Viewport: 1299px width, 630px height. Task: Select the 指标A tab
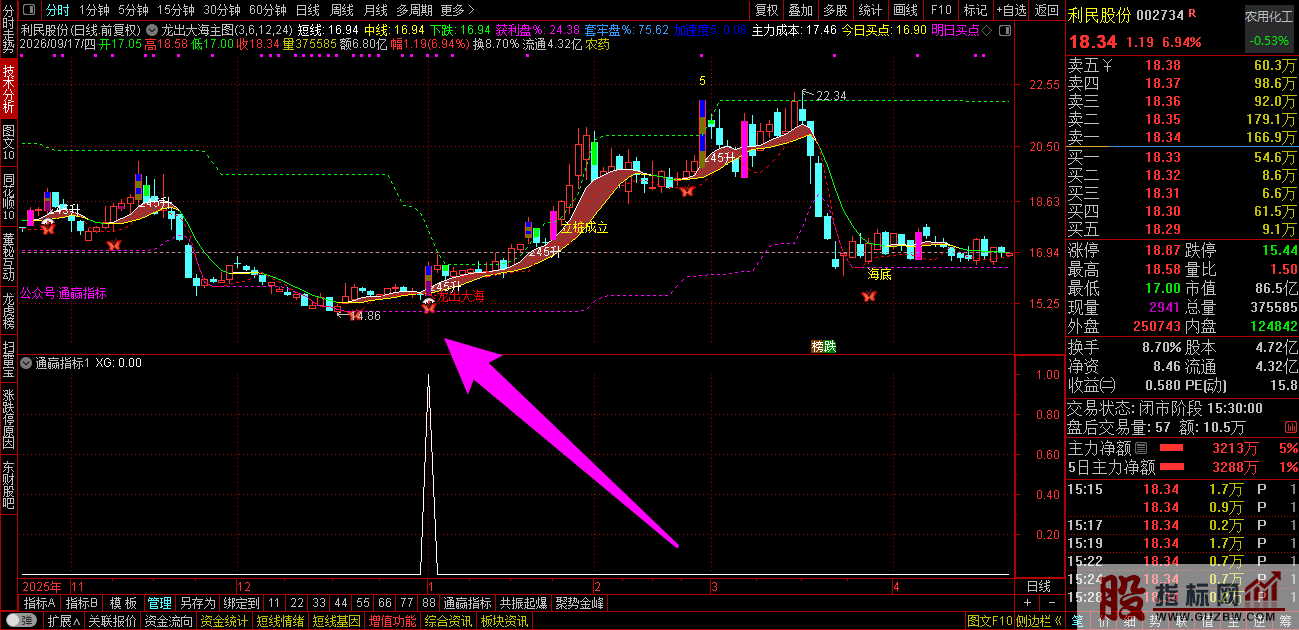tap(39, 603)
